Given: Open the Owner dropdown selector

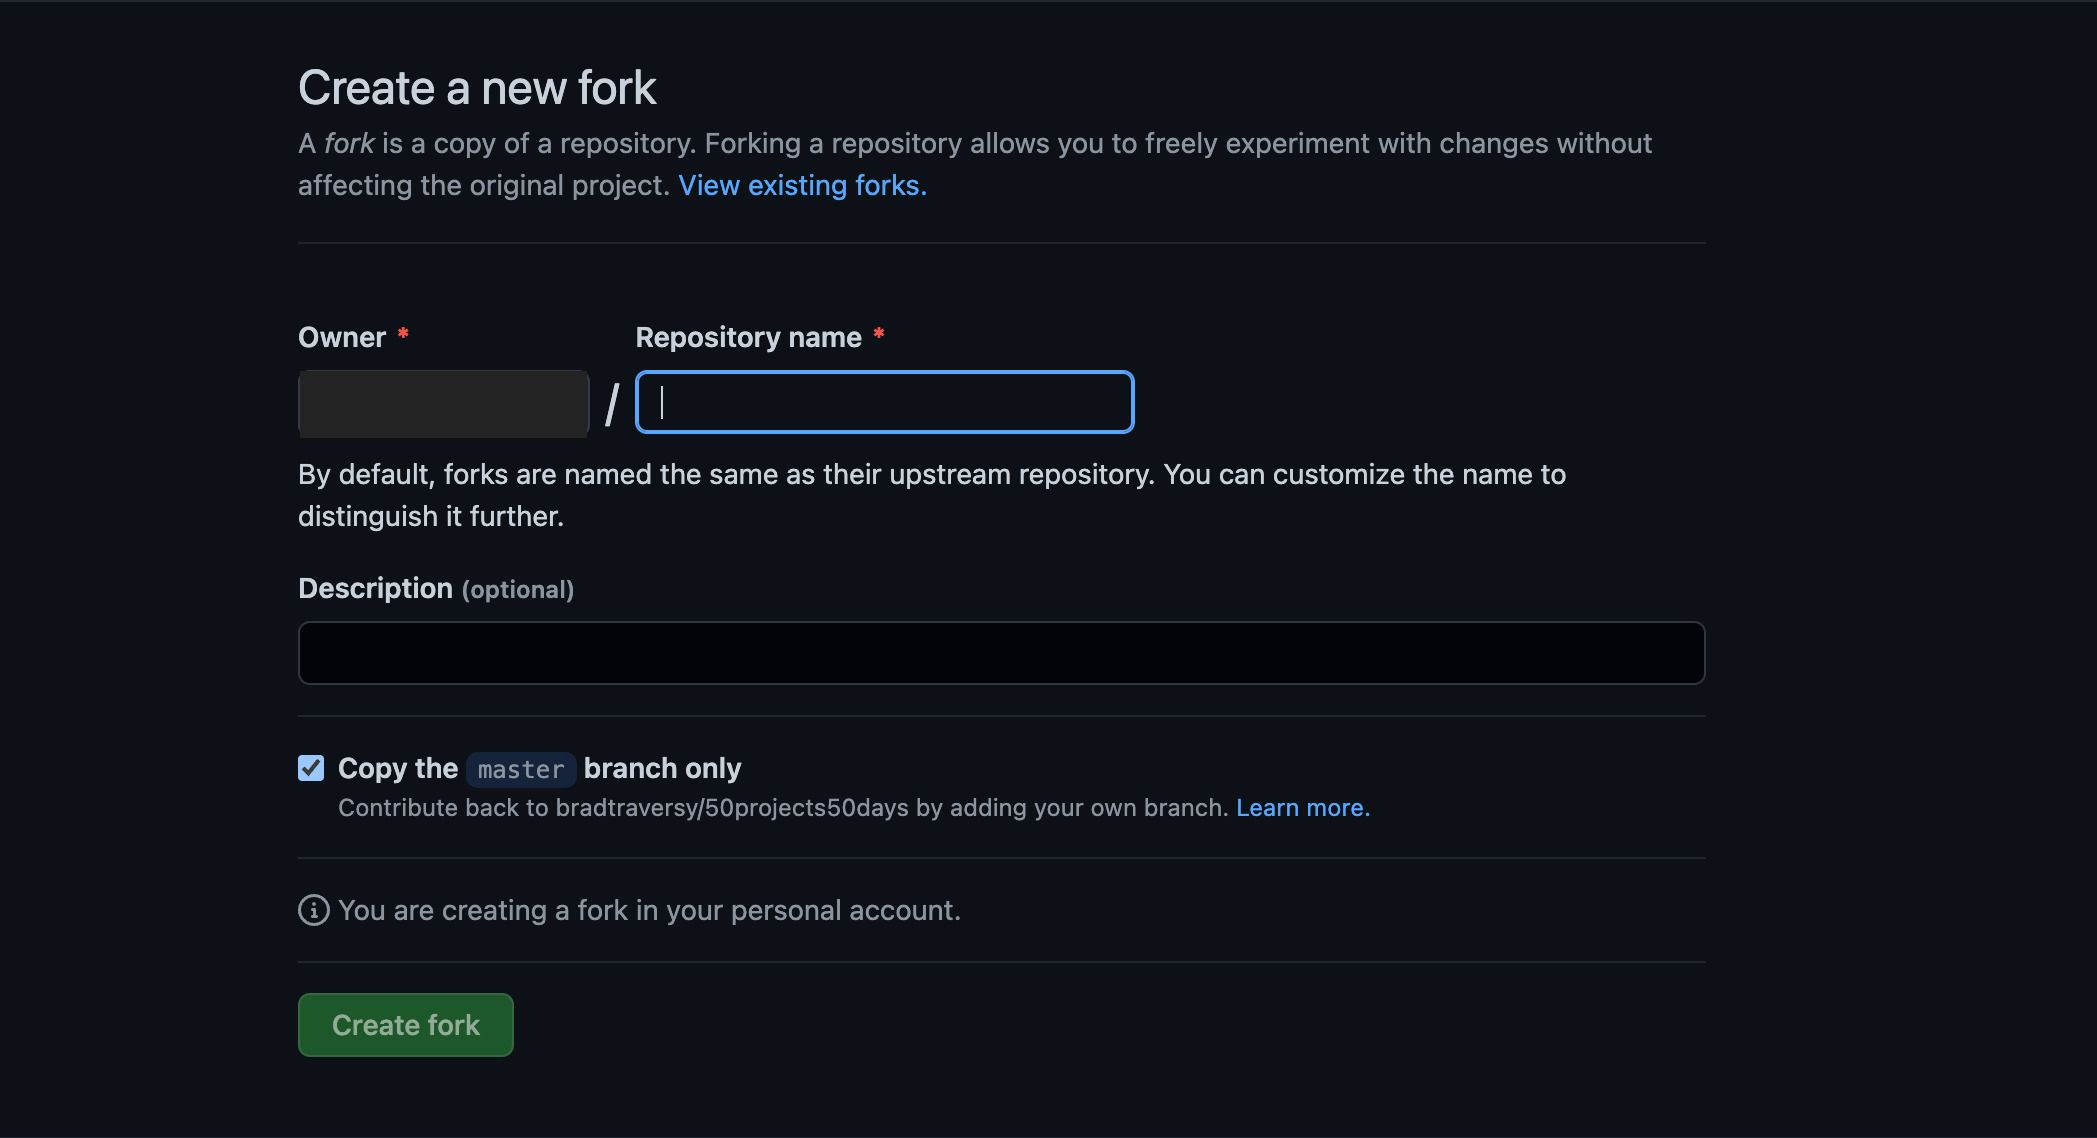Looking at the screenshot, I should click(443, 404).
